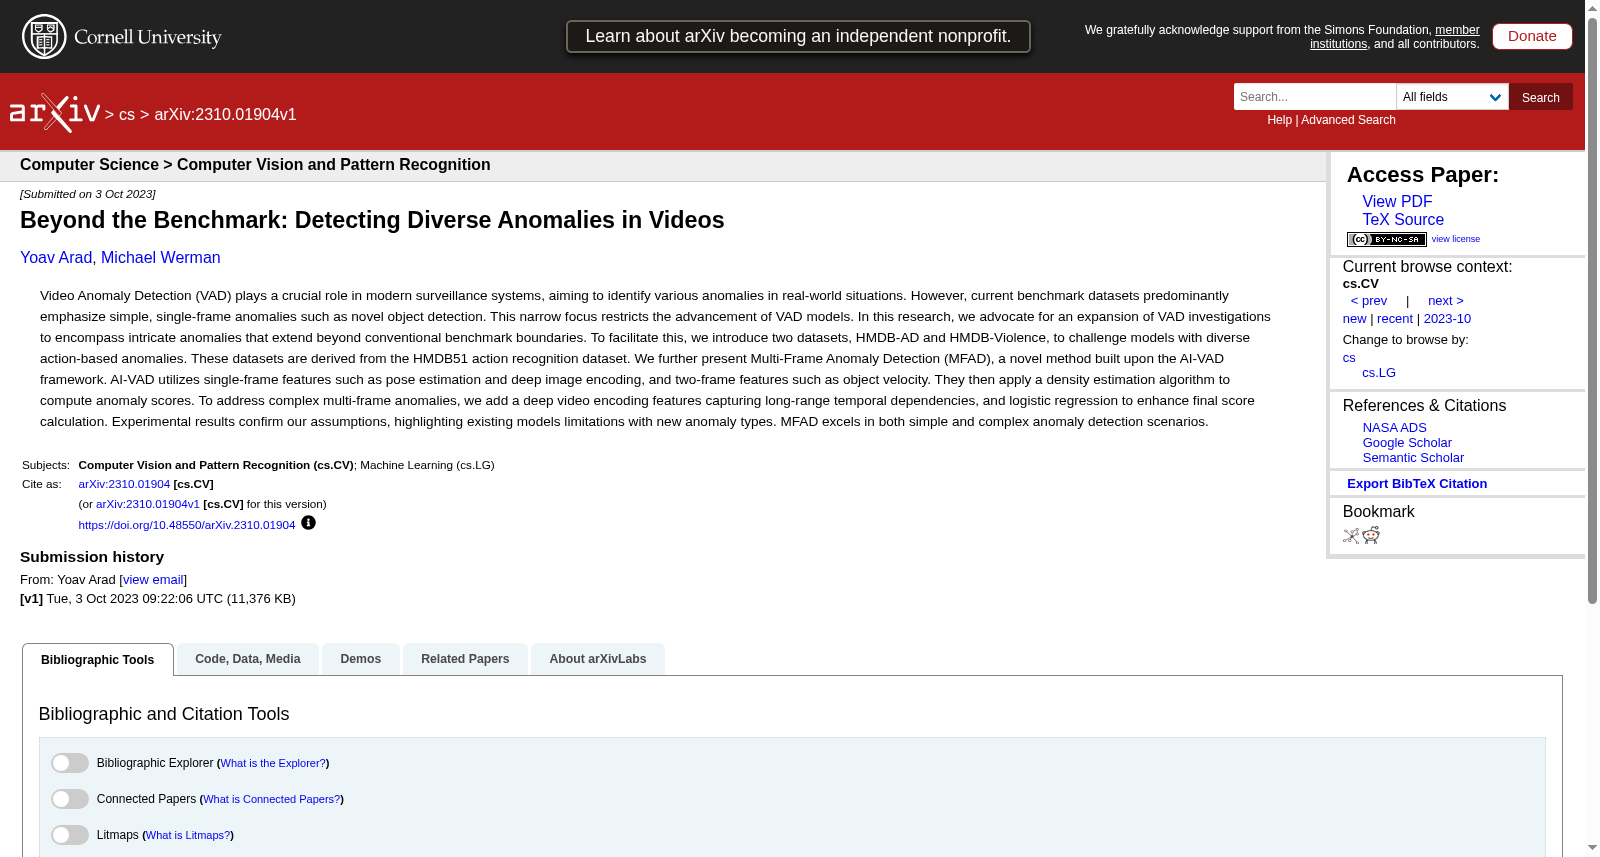Open the Demos tab
The height and width of the screenshot is (857, 1600).
[x=361, y=659]
